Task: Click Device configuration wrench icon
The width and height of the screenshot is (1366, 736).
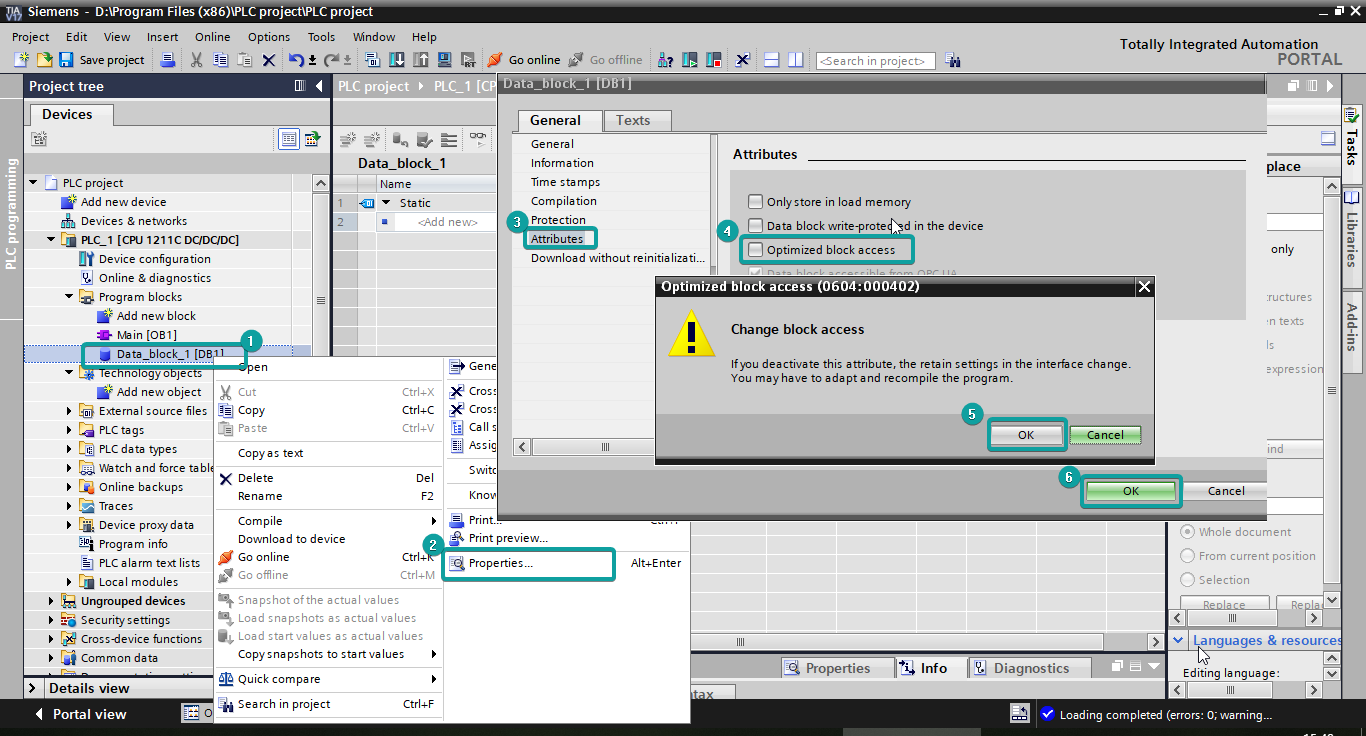Action: (x=87, y=259)
